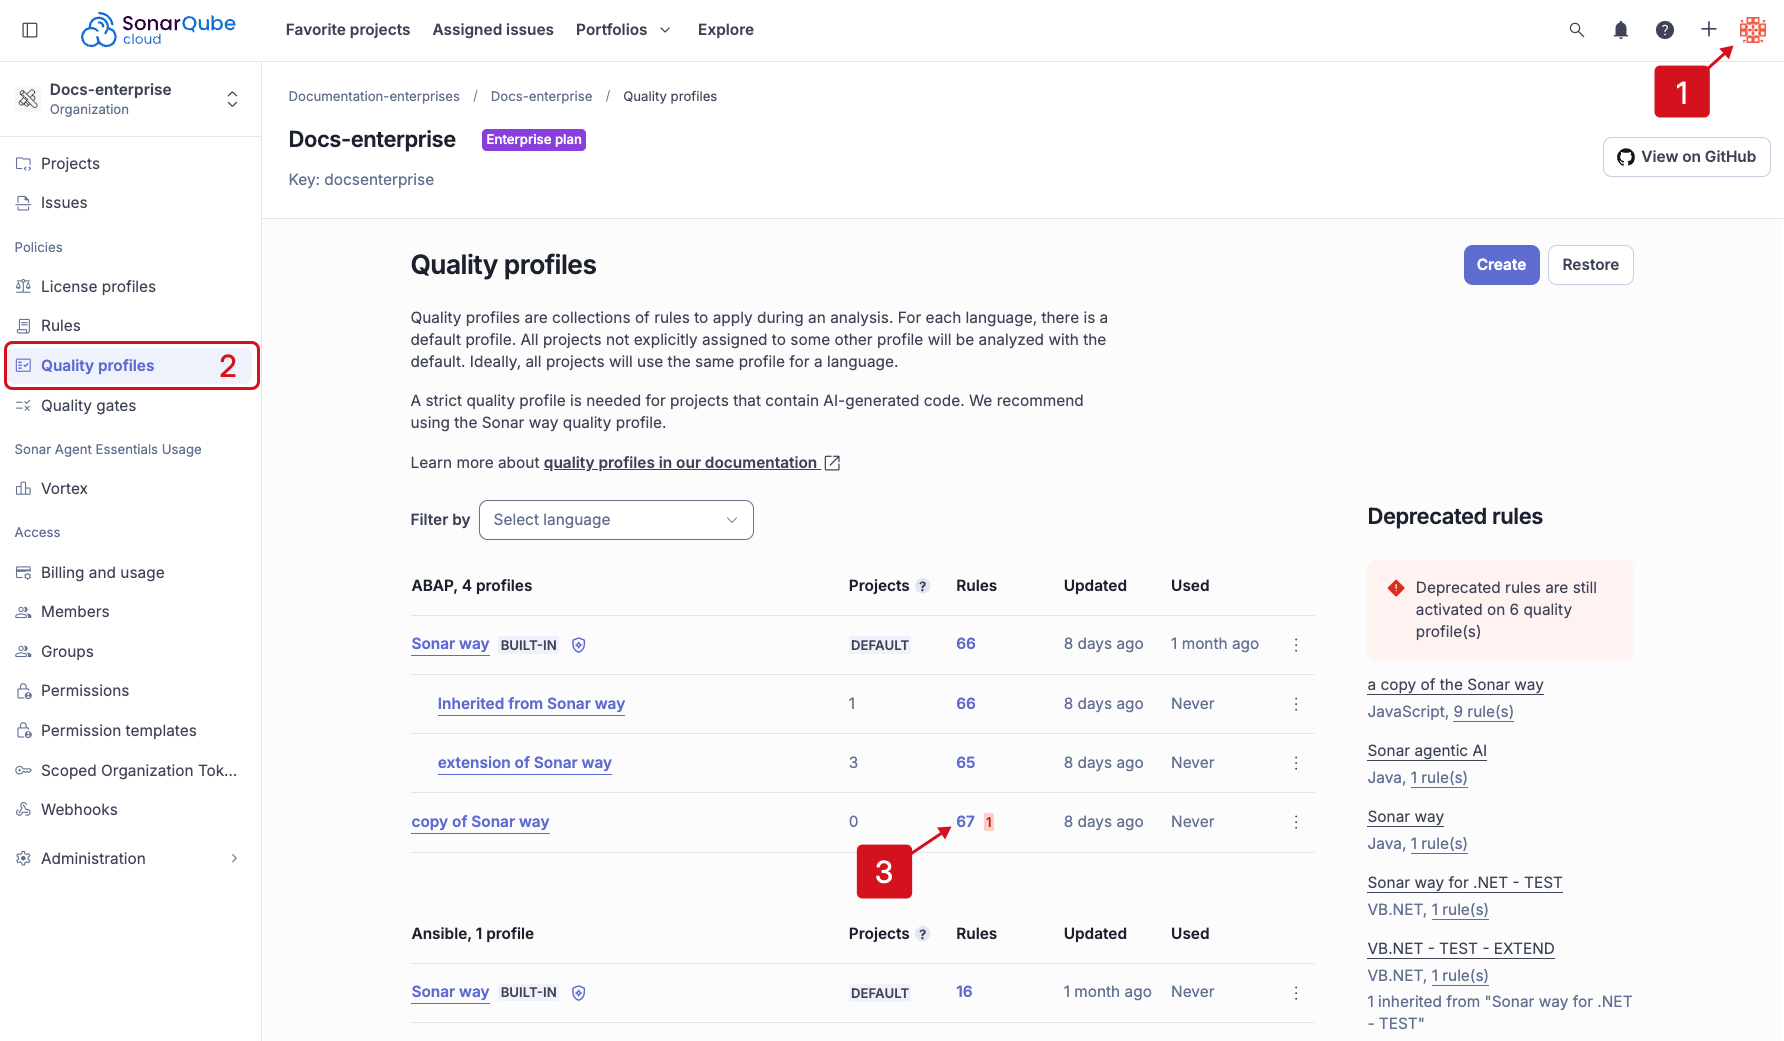Screen dimensions: 1784x1041
Task: Open quality profiles documentation link
Action: pyautogui.click(x=692, y=463)
